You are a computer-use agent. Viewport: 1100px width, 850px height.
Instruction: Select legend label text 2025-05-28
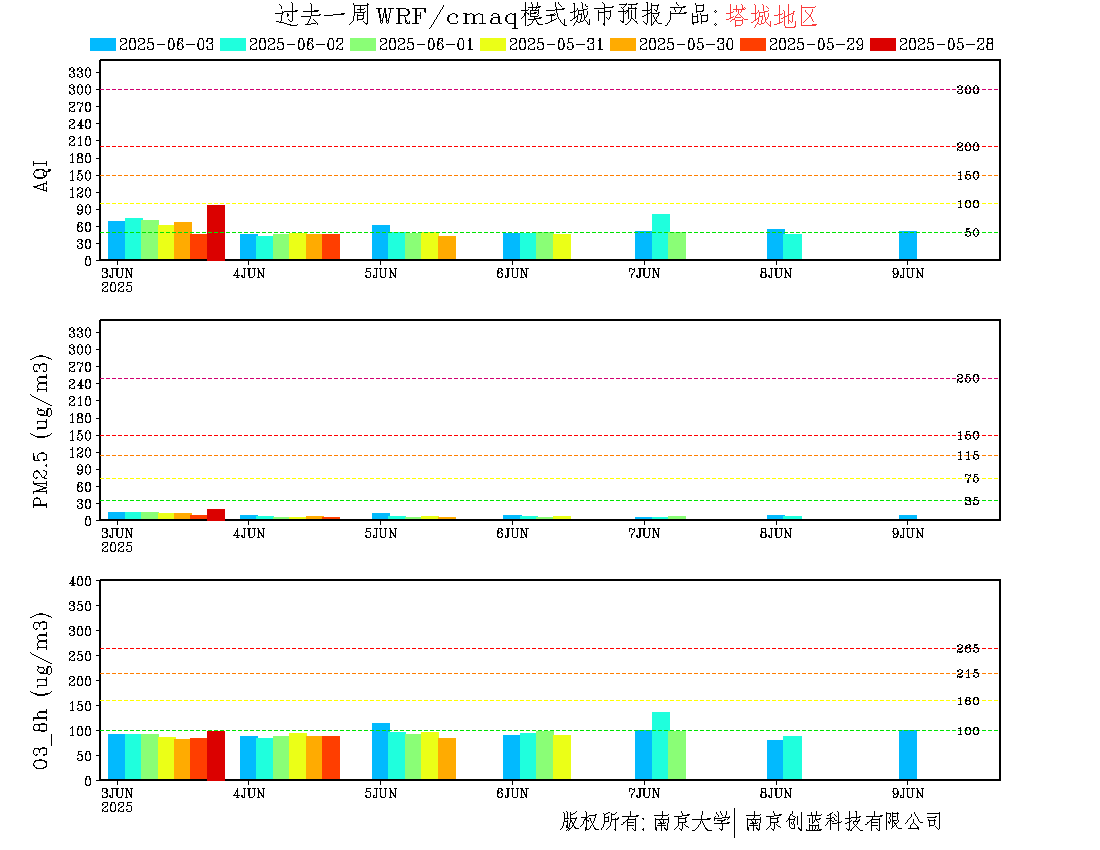pyautogui.click(x=946, y=44)
